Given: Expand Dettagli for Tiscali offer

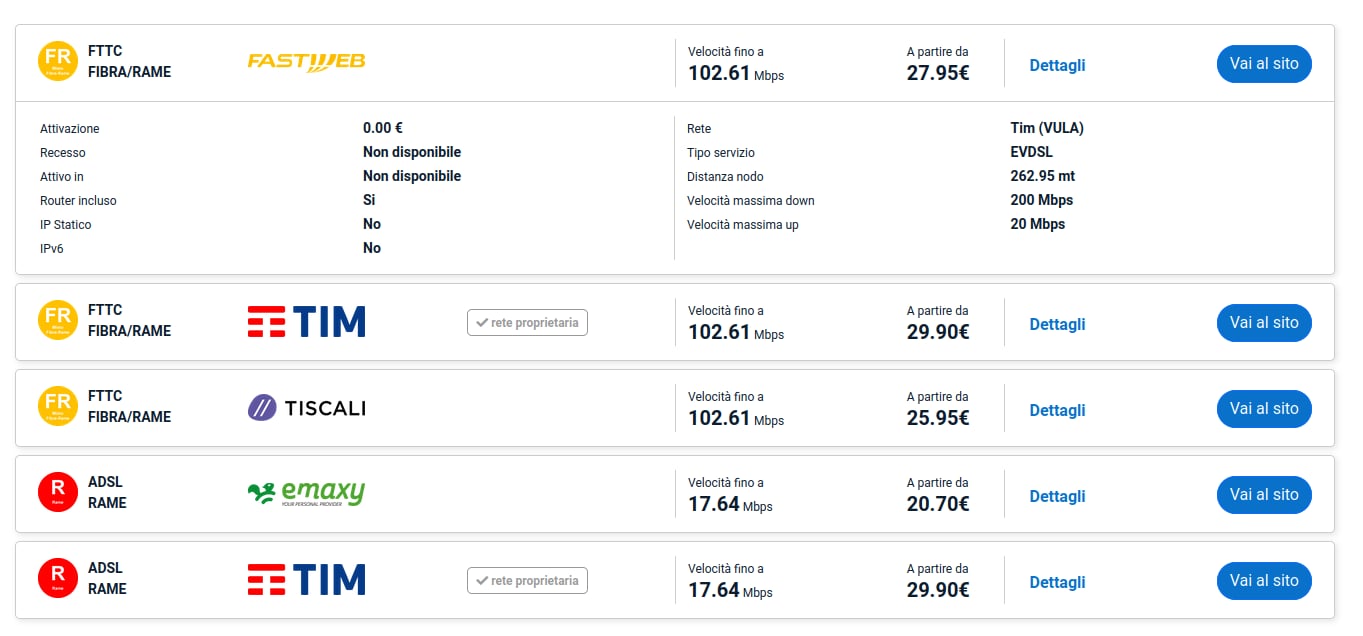Looking at the screenshot, I should coord(1057,410).
